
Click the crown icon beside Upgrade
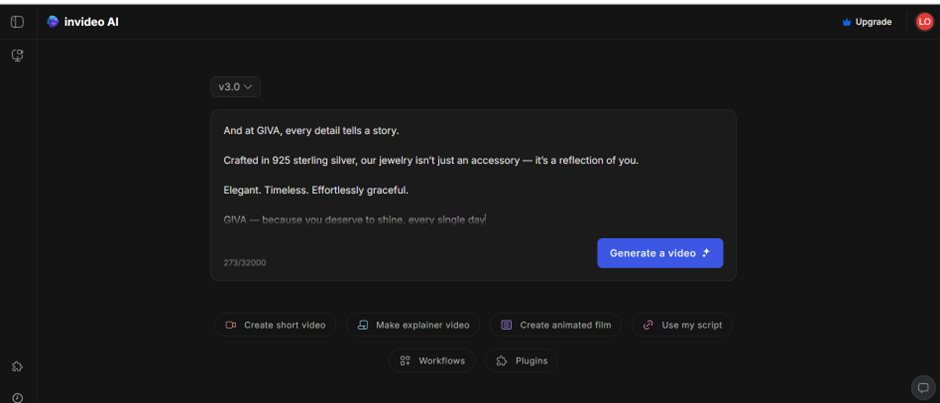tap(846, 22)
